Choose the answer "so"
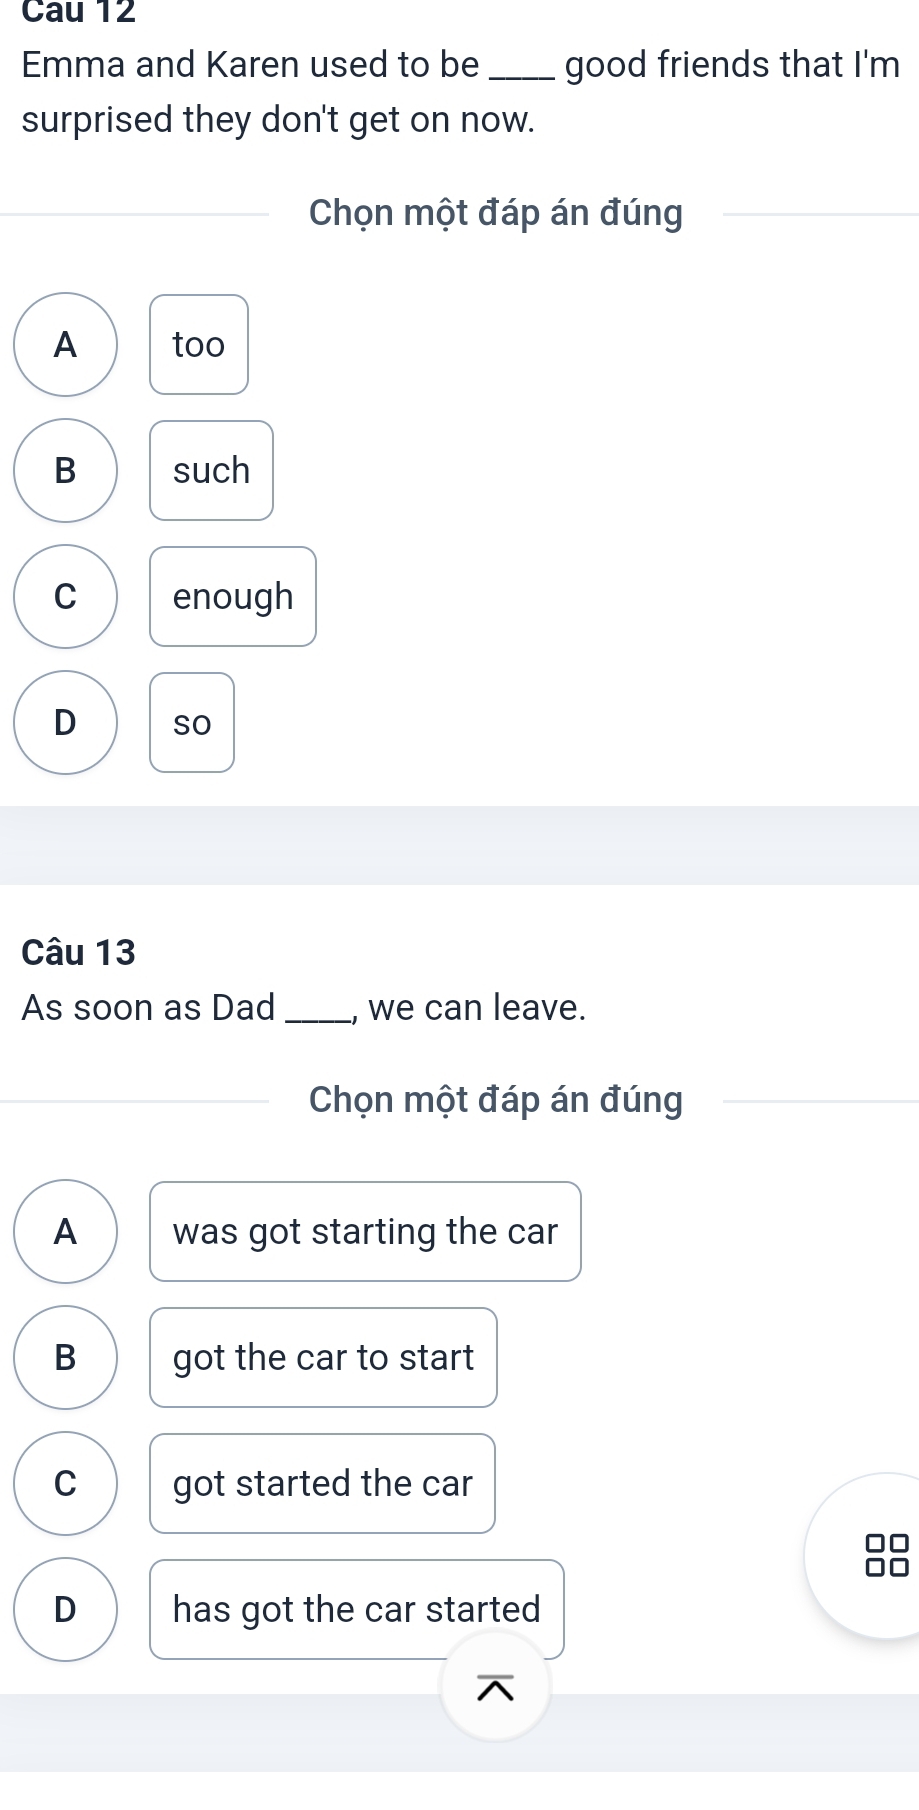 click(192, 722)
